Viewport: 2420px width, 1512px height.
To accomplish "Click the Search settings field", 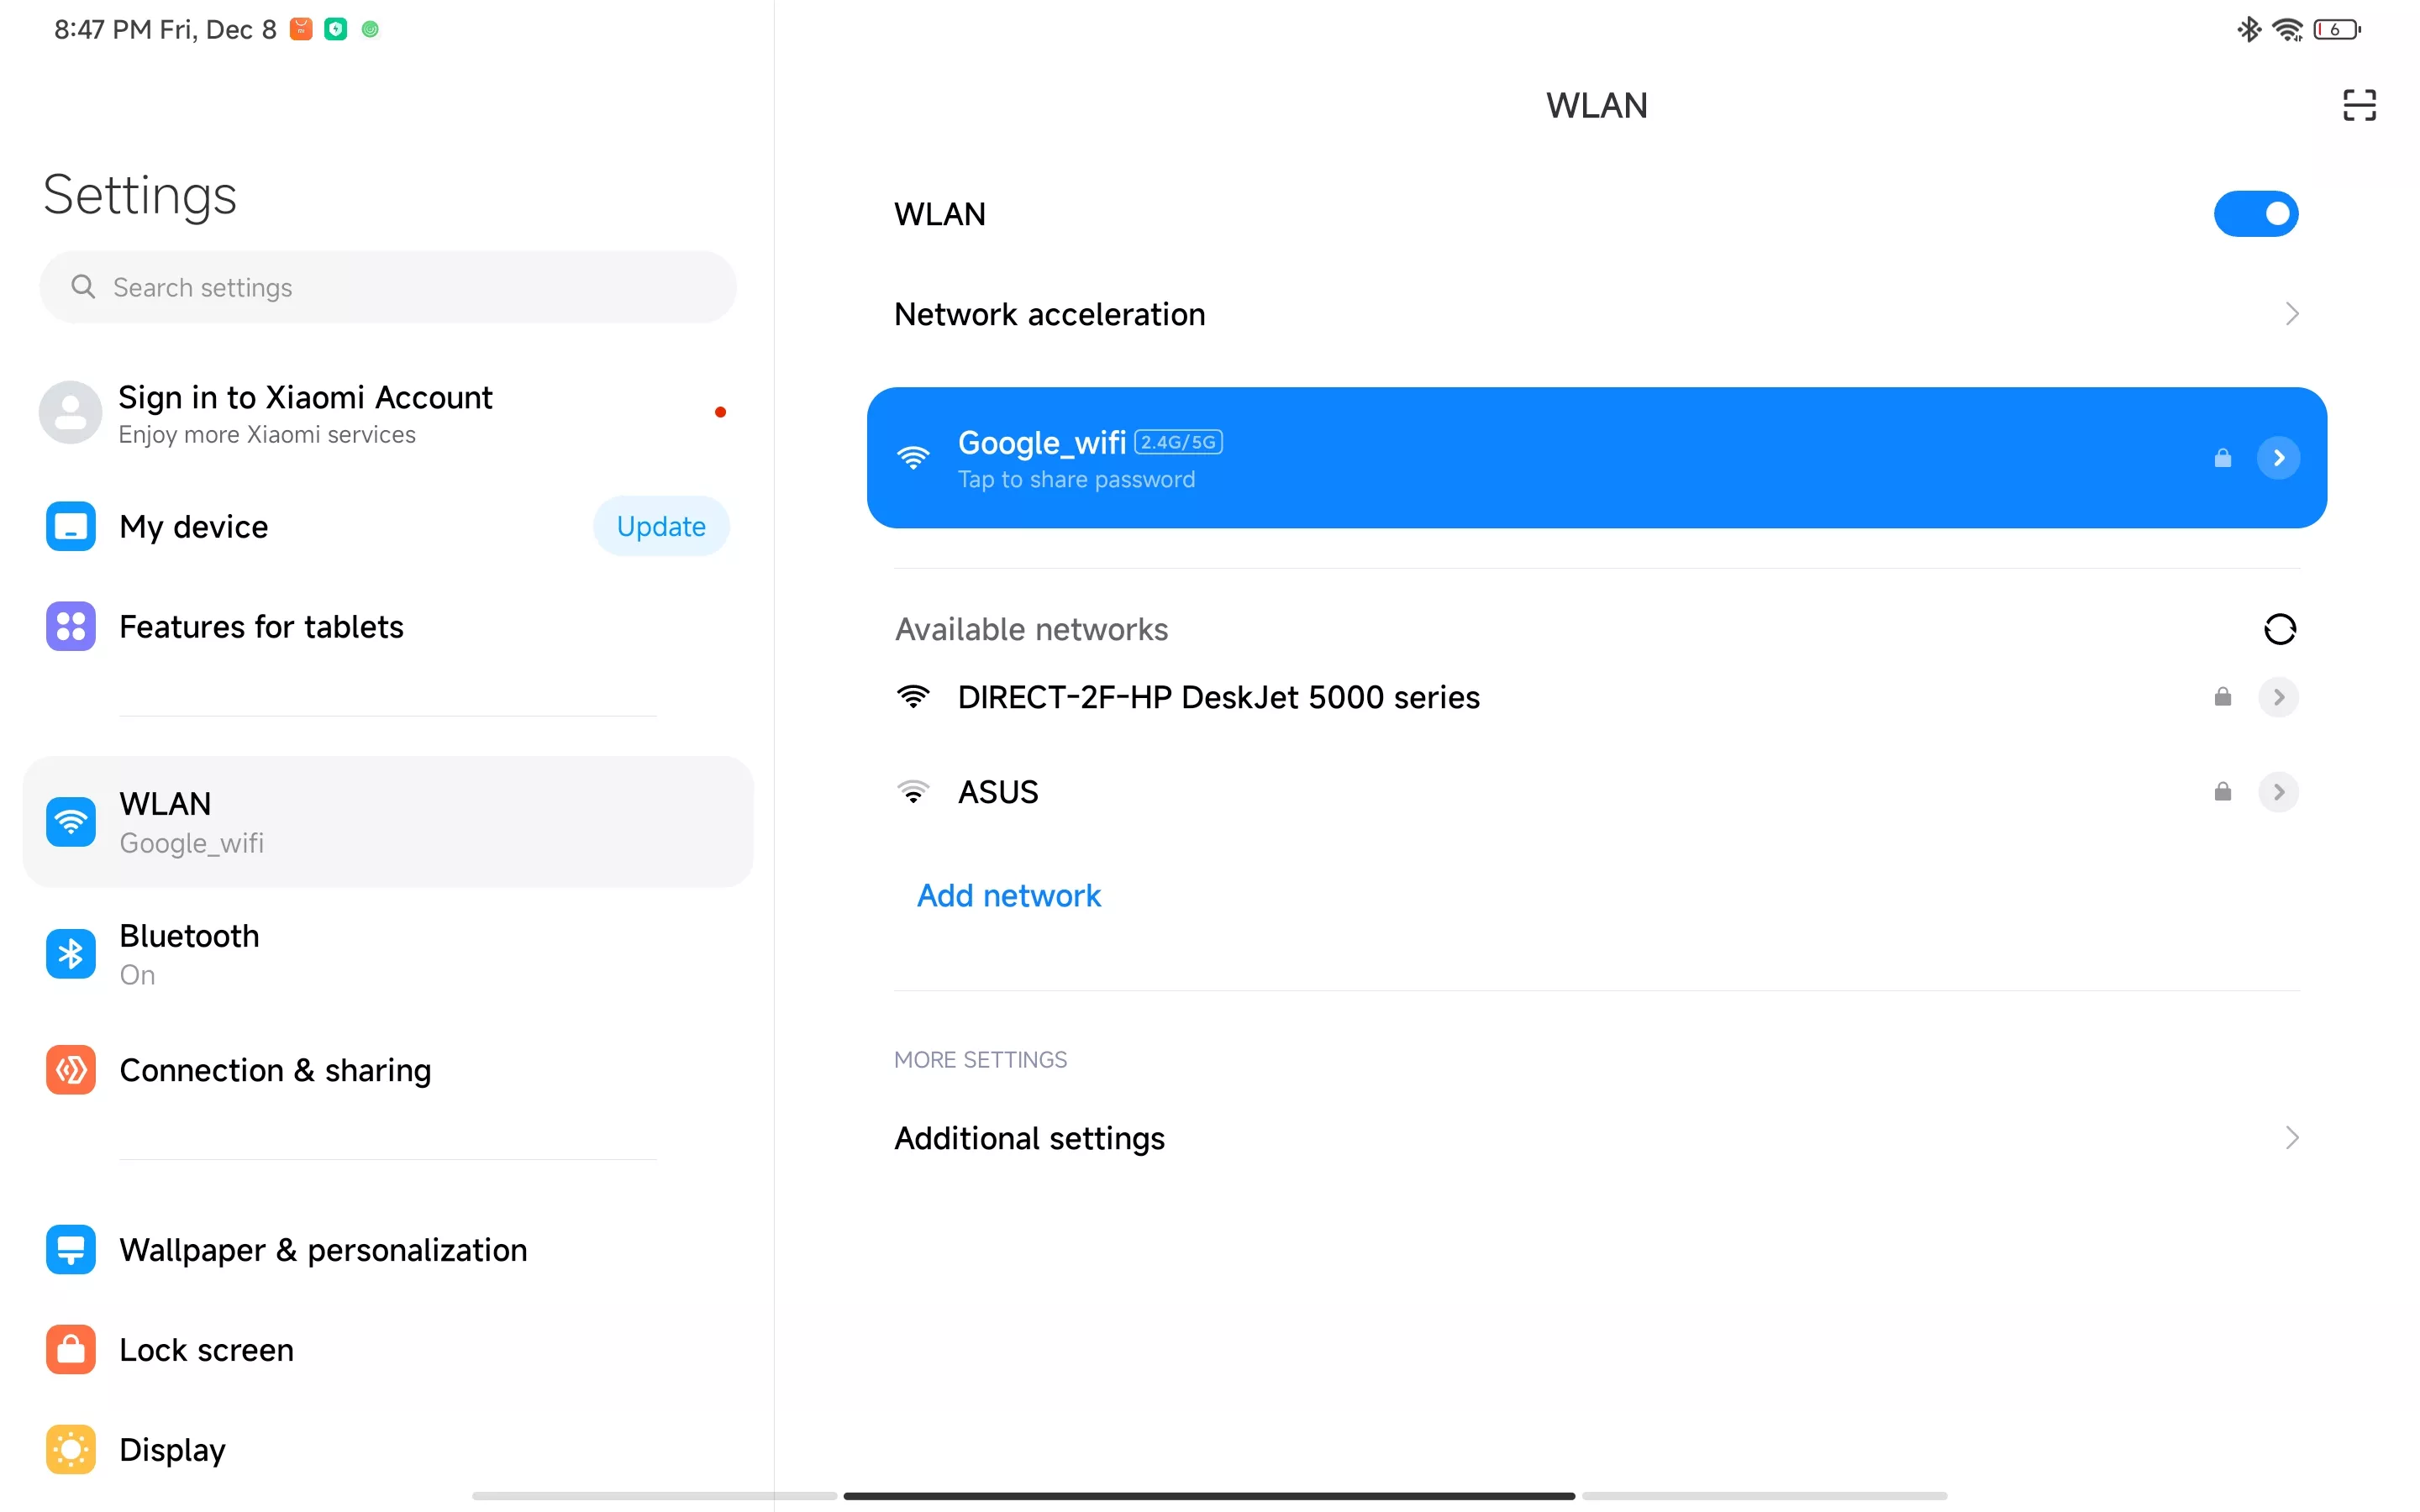I will pyautogui.click(x=388, y=287).
